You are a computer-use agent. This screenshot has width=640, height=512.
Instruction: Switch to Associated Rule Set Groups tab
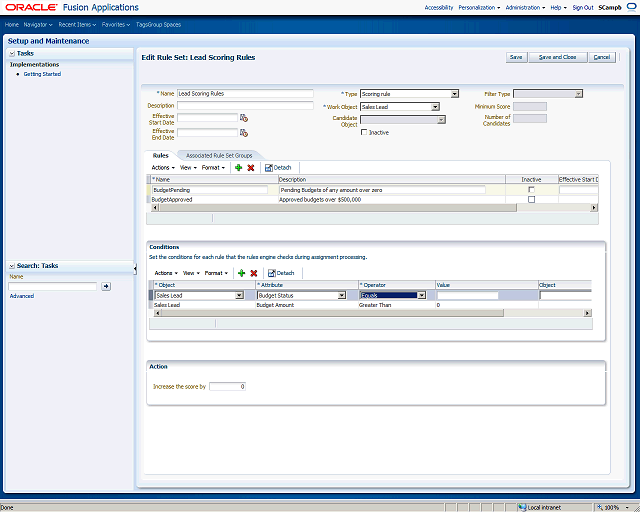coord(219,156)
